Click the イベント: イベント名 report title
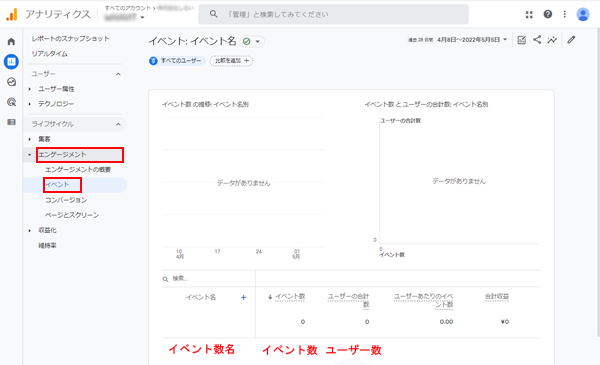This screenshot has height=365, width=600. (192, 41)
